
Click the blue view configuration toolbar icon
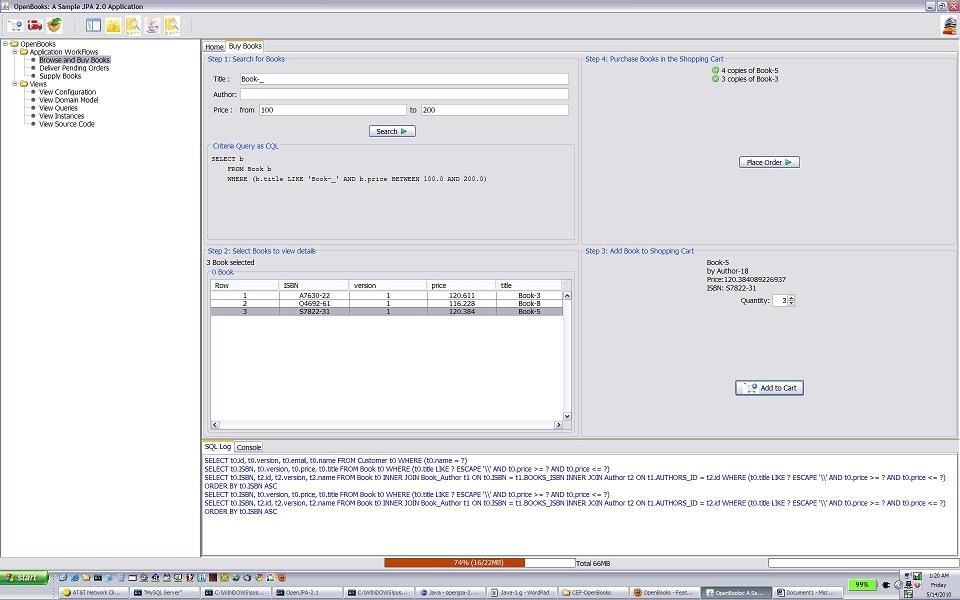click(x=93, y=25)
